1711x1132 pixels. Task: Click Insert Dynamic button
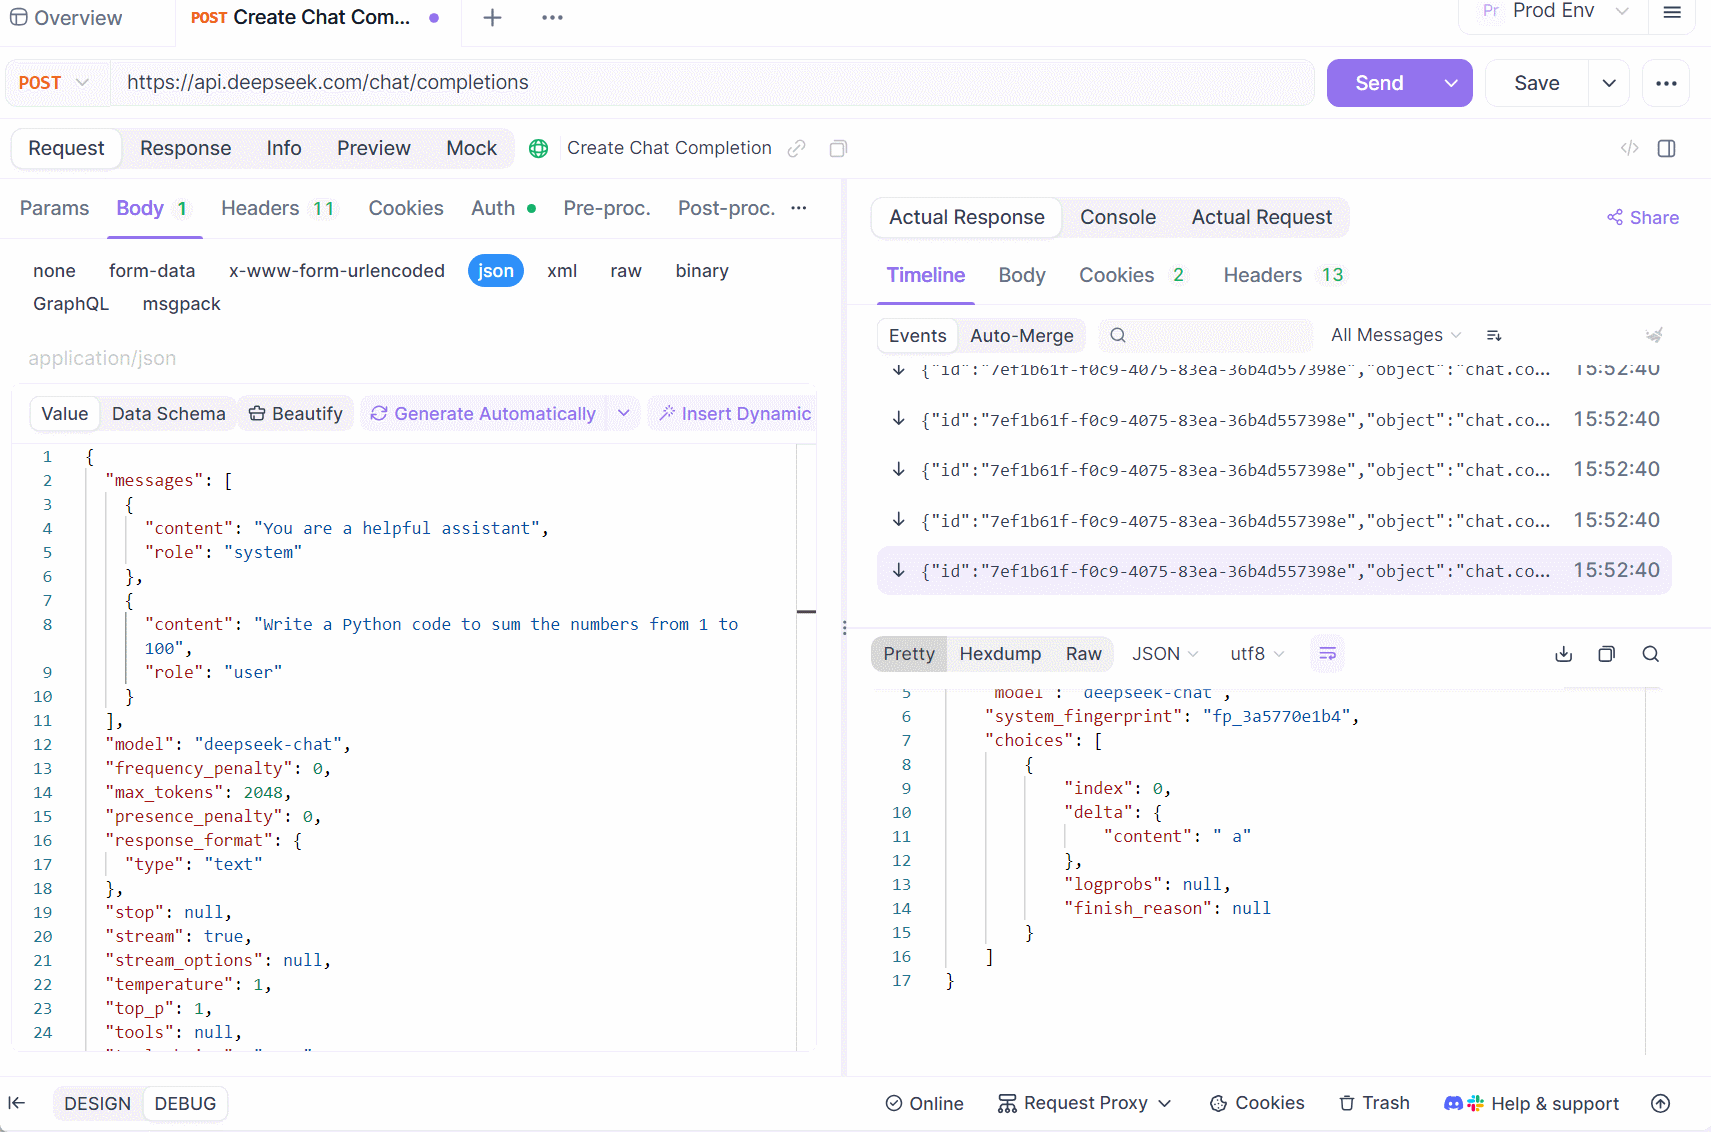735,413
